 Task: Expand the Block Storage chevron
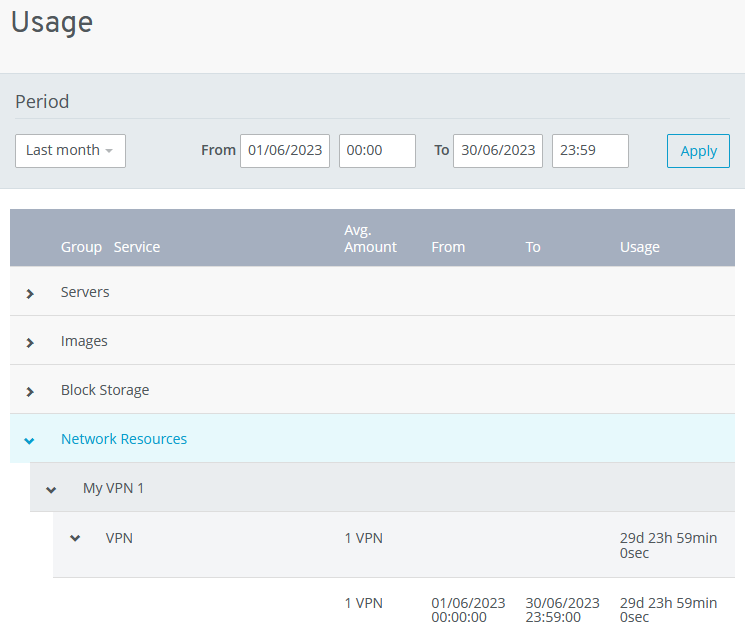tap(30, 391)
